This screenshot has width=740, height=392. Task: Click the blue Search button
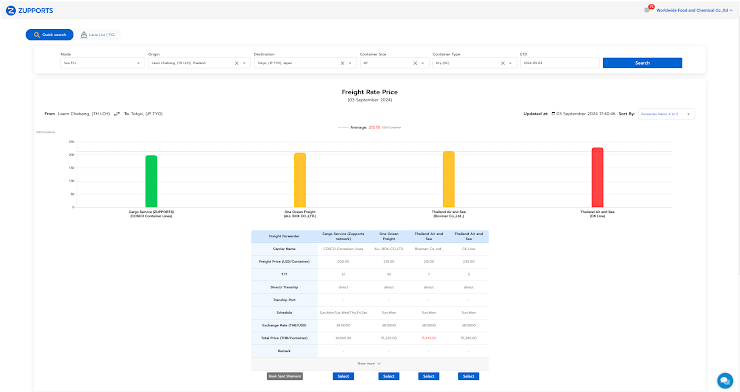[x=642, y=63]
